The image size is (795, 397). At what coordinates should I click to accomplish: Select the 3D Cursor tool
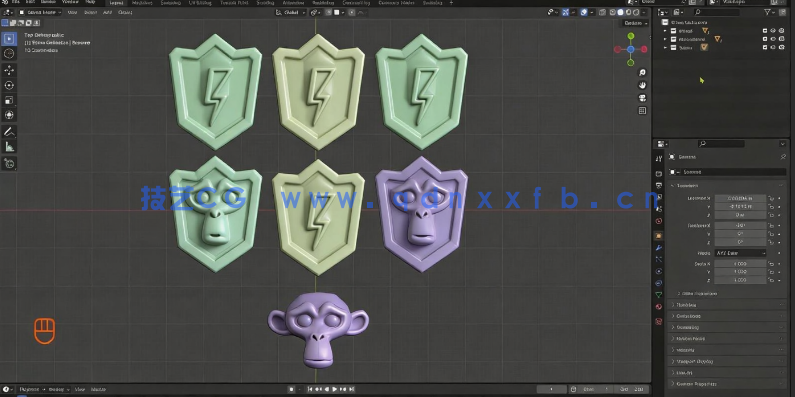click(9, 53)
